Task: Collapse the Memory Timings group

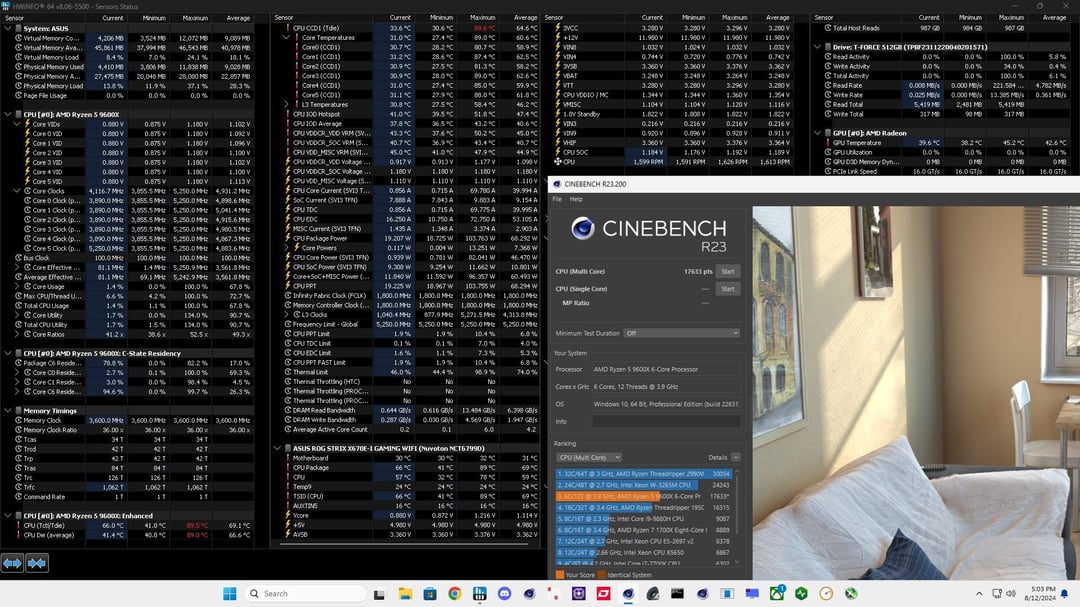Action: click(x=8, y=411)
